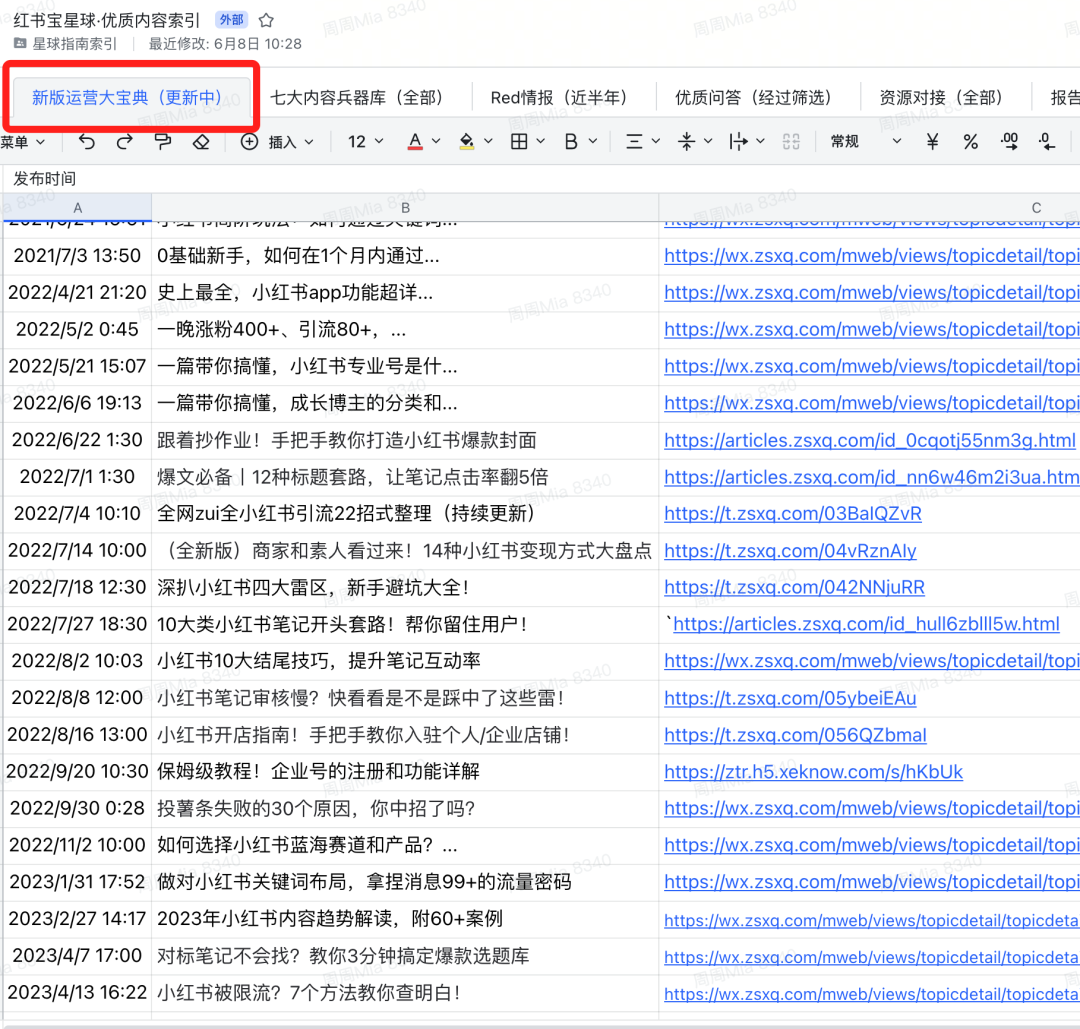Select cell 小红书被限流？7个方法教你查明白！

click(x=405, y=992)
